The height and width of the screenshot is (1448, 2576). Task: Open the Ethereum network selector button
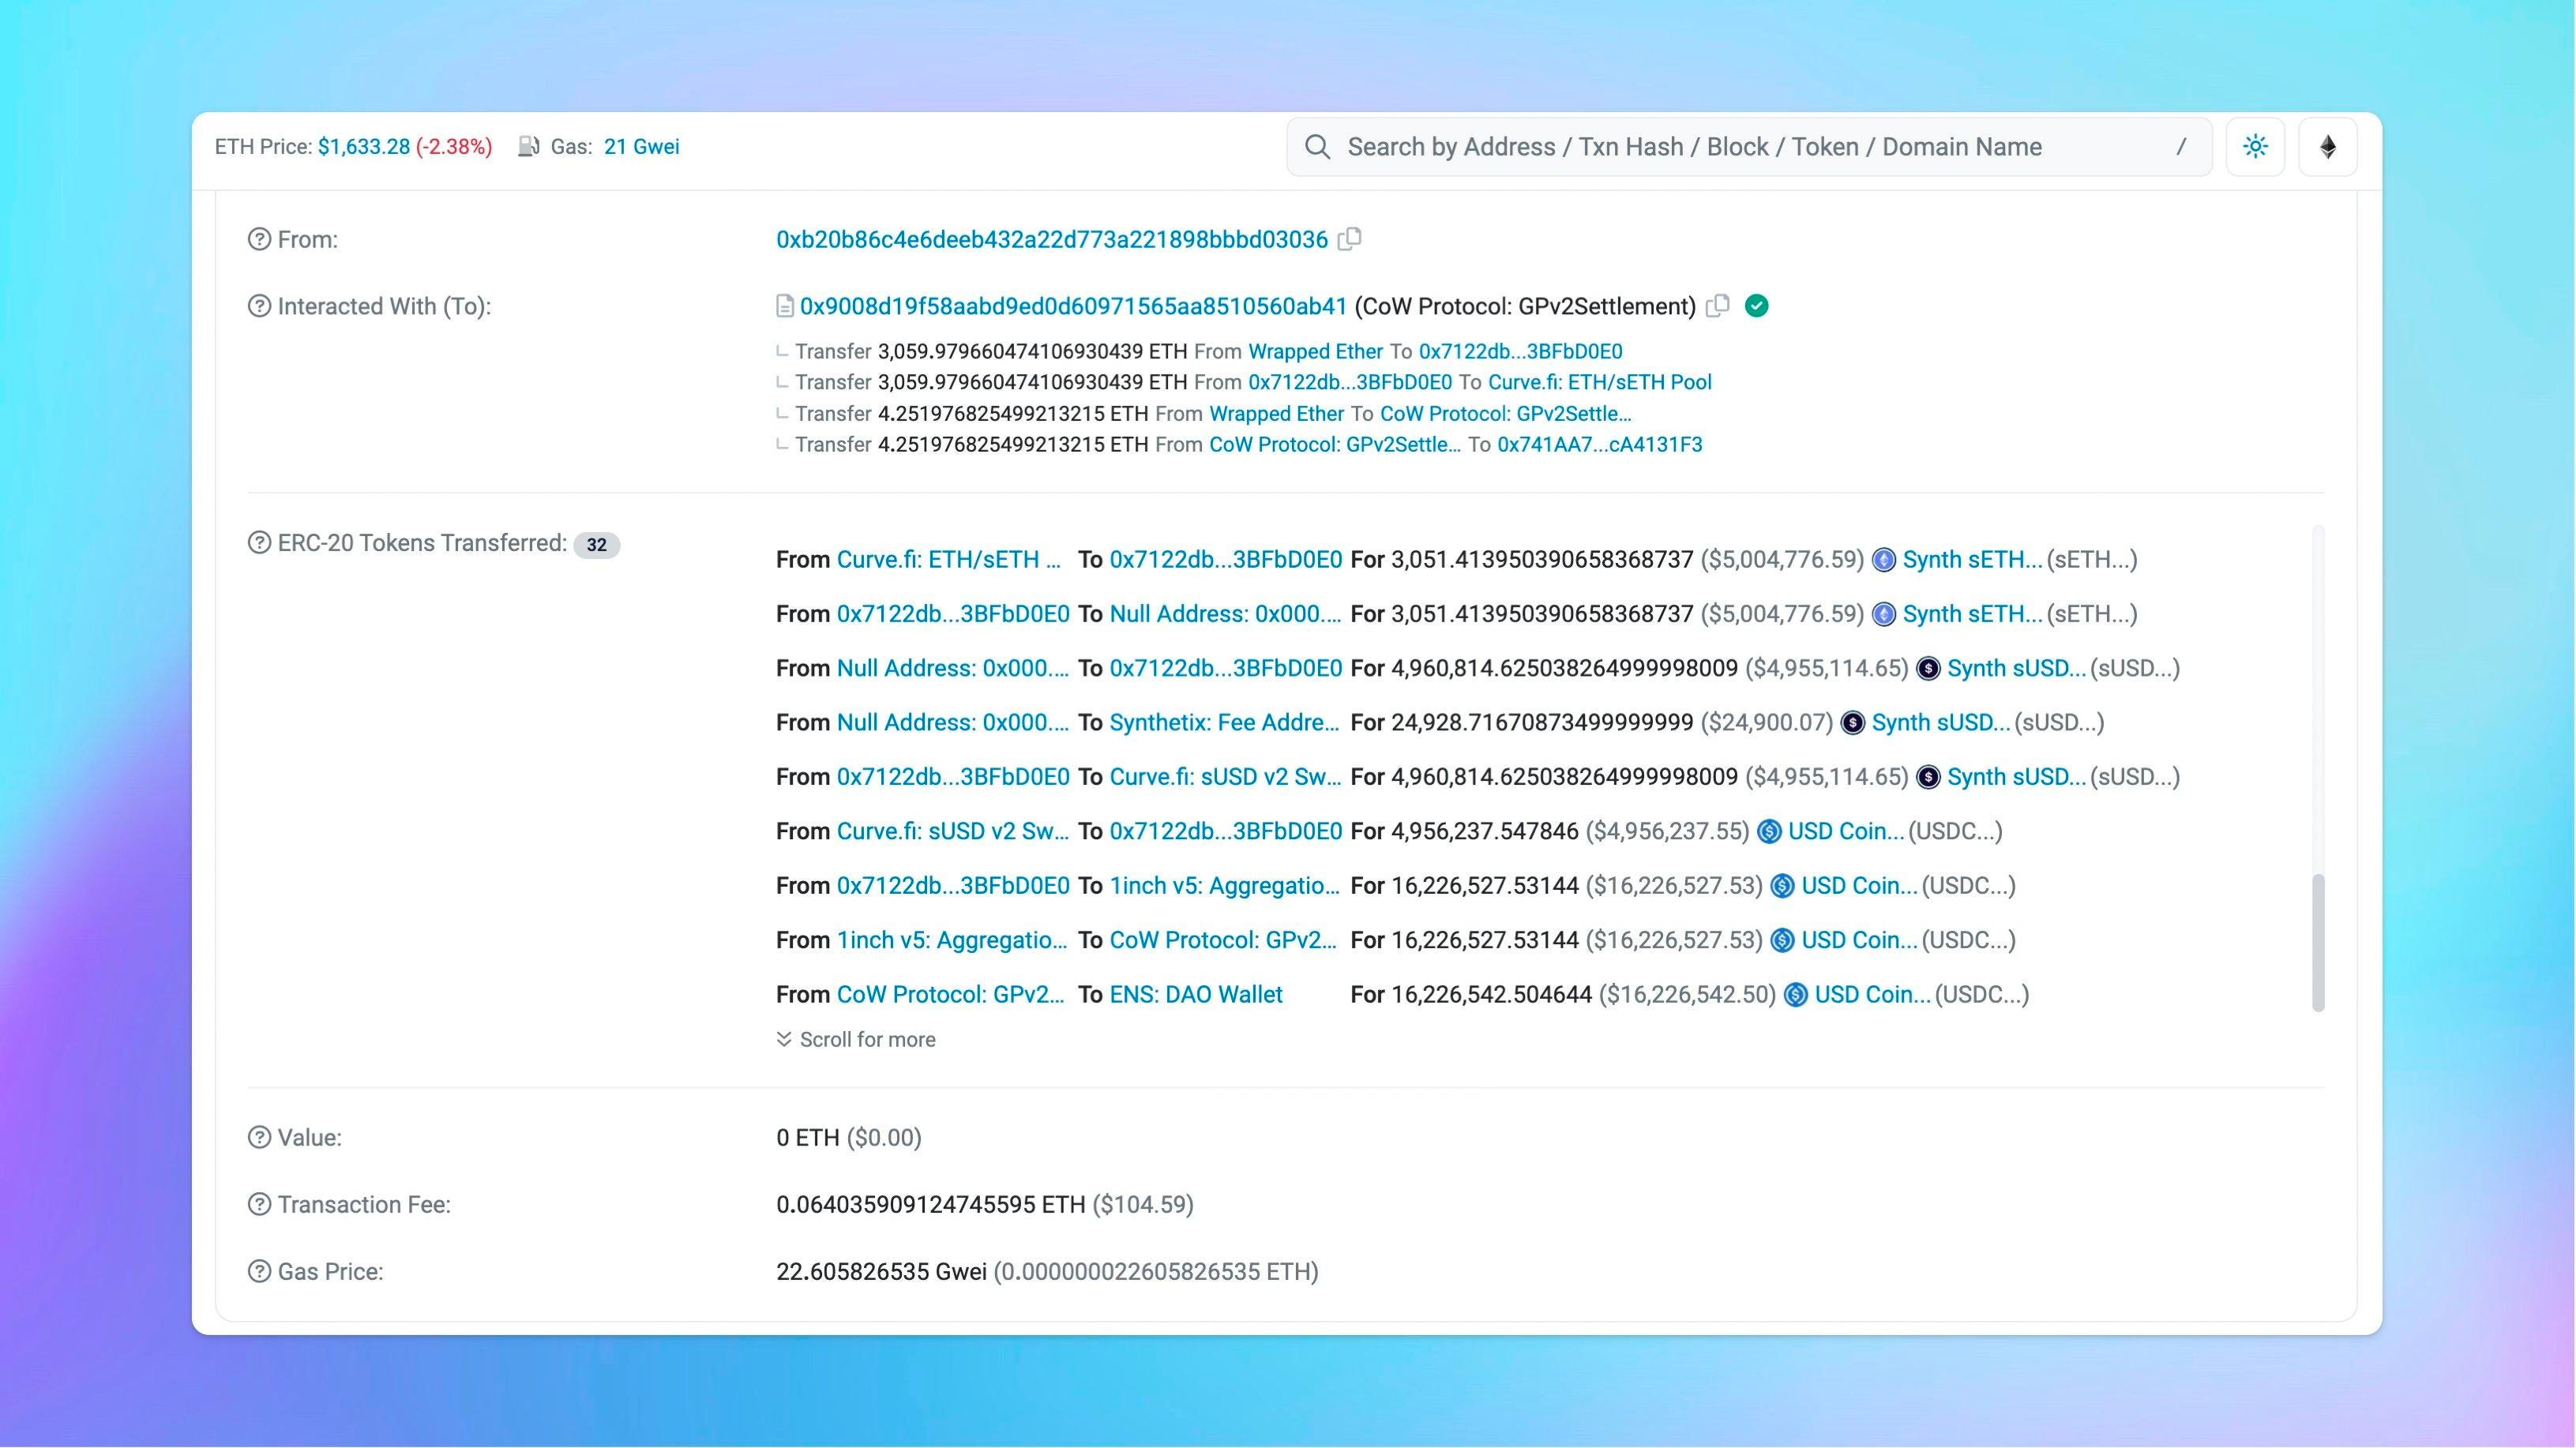click(x=2327, y=147)
